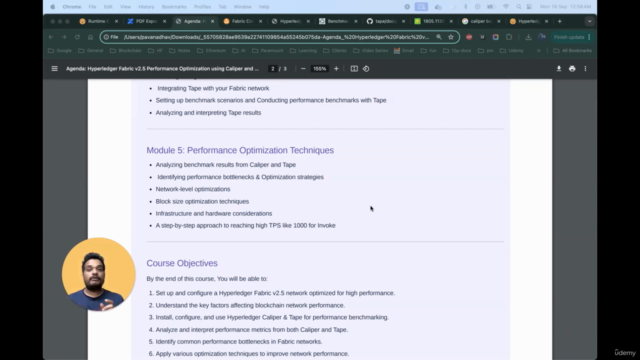Open the red adblock extension icon
The height and width of the screenshot is (360, 640).
coord(469,37)
